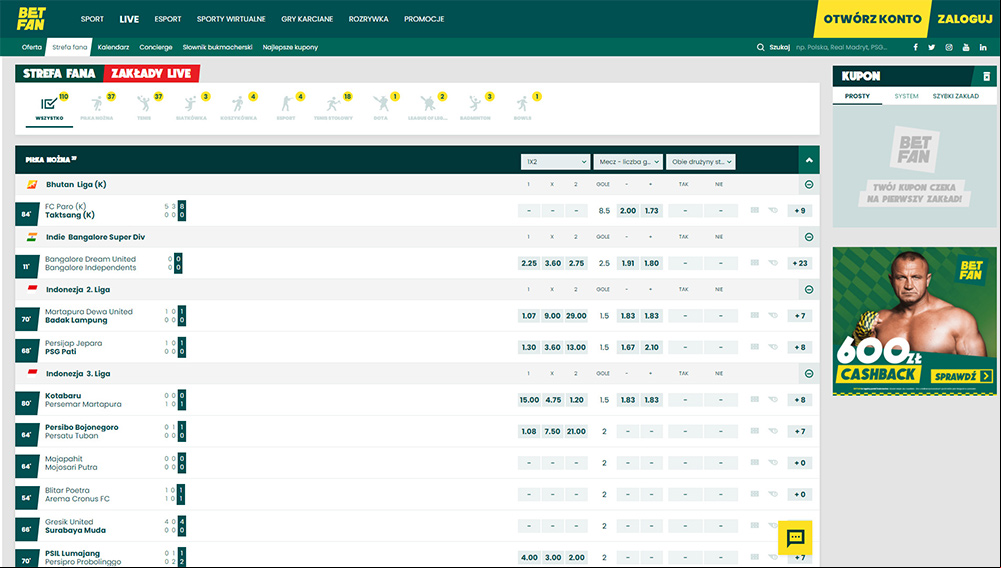1001x568 pixels.
Task: Click the ZALOGUJ button
Action: (x=965, y=19)
